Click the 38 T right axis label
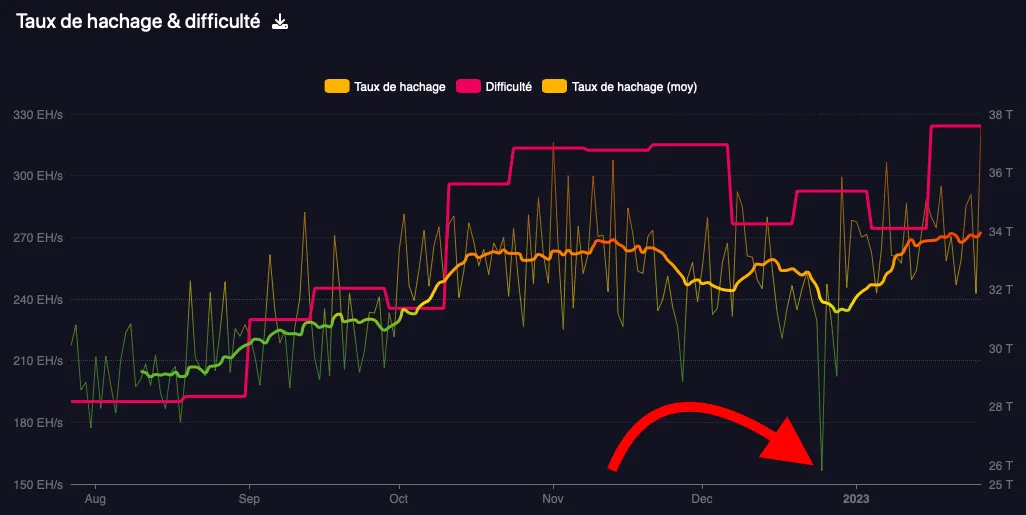The height and width of the screenshot is (515, 1026). (1000, 115)
